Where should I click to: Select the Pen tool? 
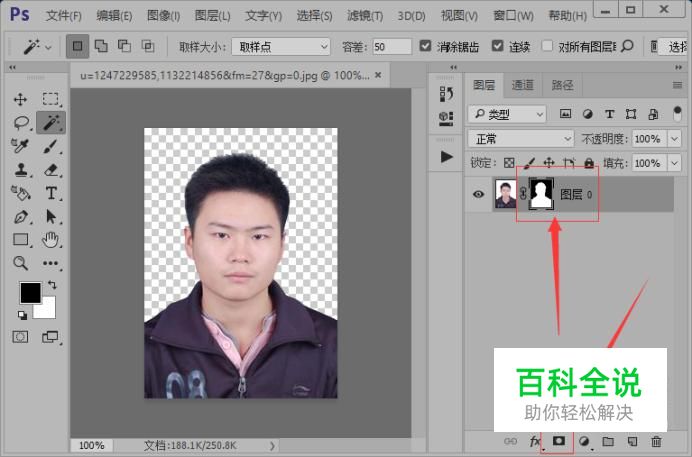point(20,217)
